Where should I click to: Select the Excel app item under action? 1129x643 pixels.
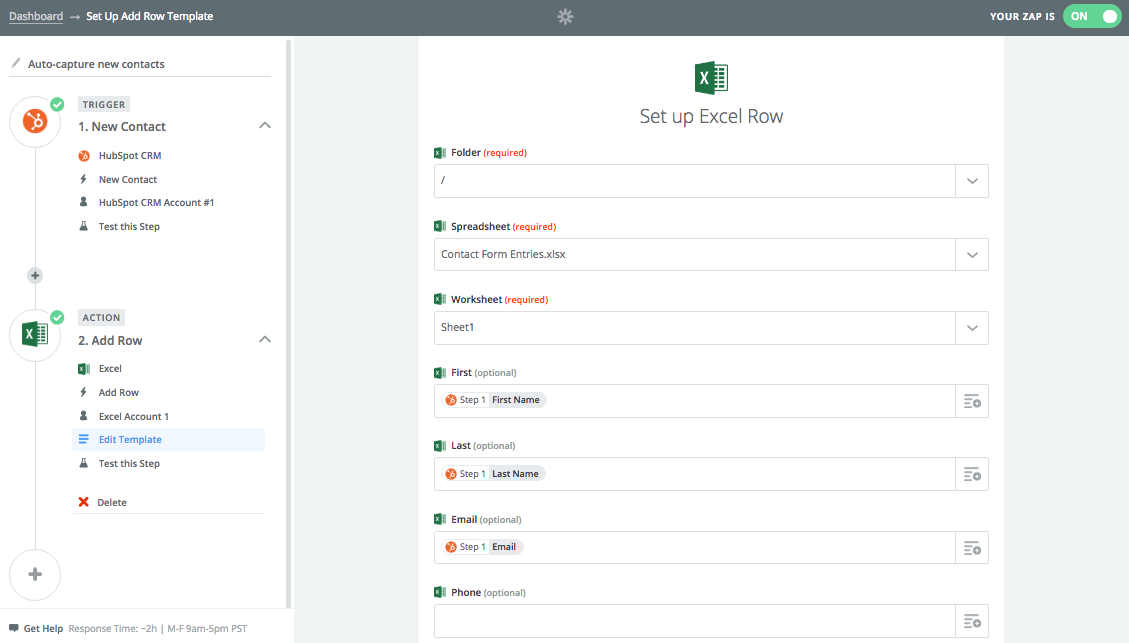[x=110, y=369]
